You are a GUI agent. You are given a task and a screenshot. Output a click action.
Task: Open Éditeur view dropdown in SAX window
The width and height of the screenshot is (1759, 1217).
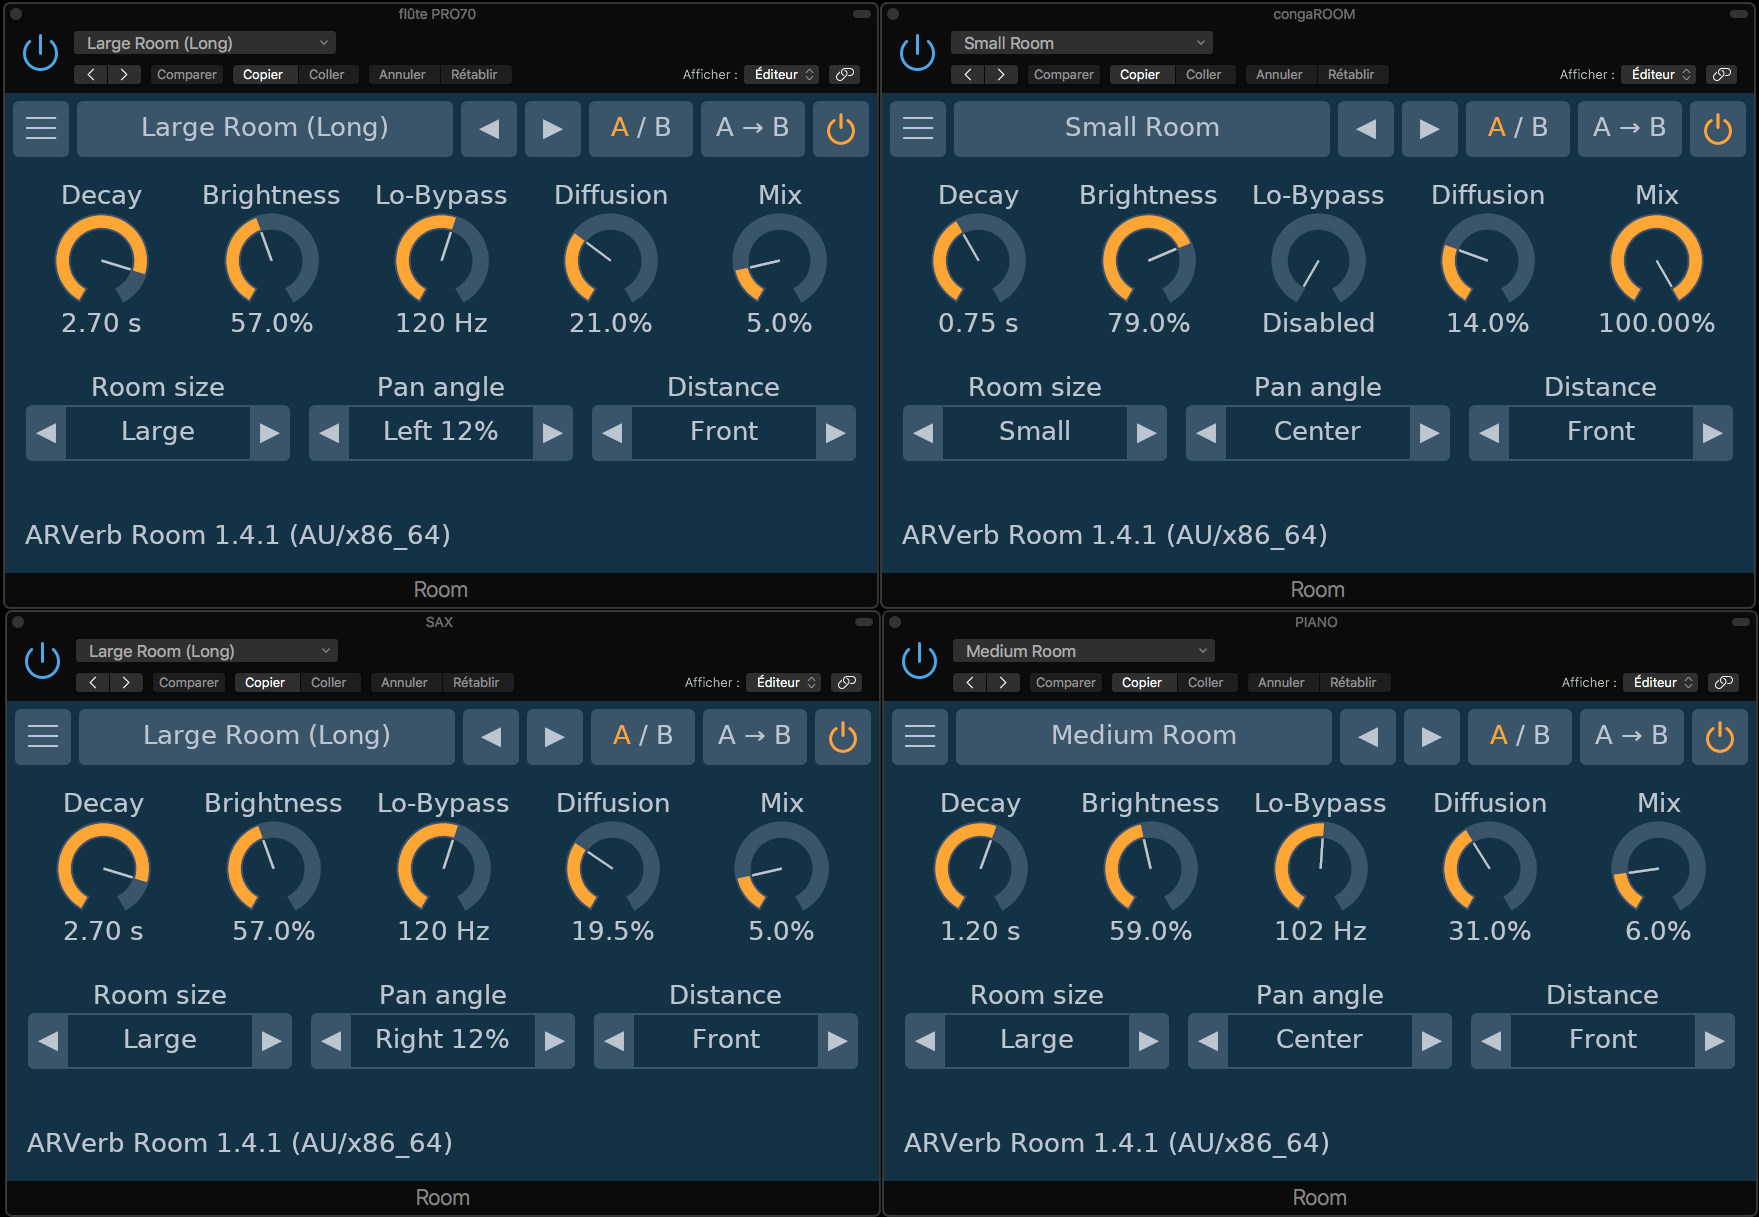(x=784, y=682)
